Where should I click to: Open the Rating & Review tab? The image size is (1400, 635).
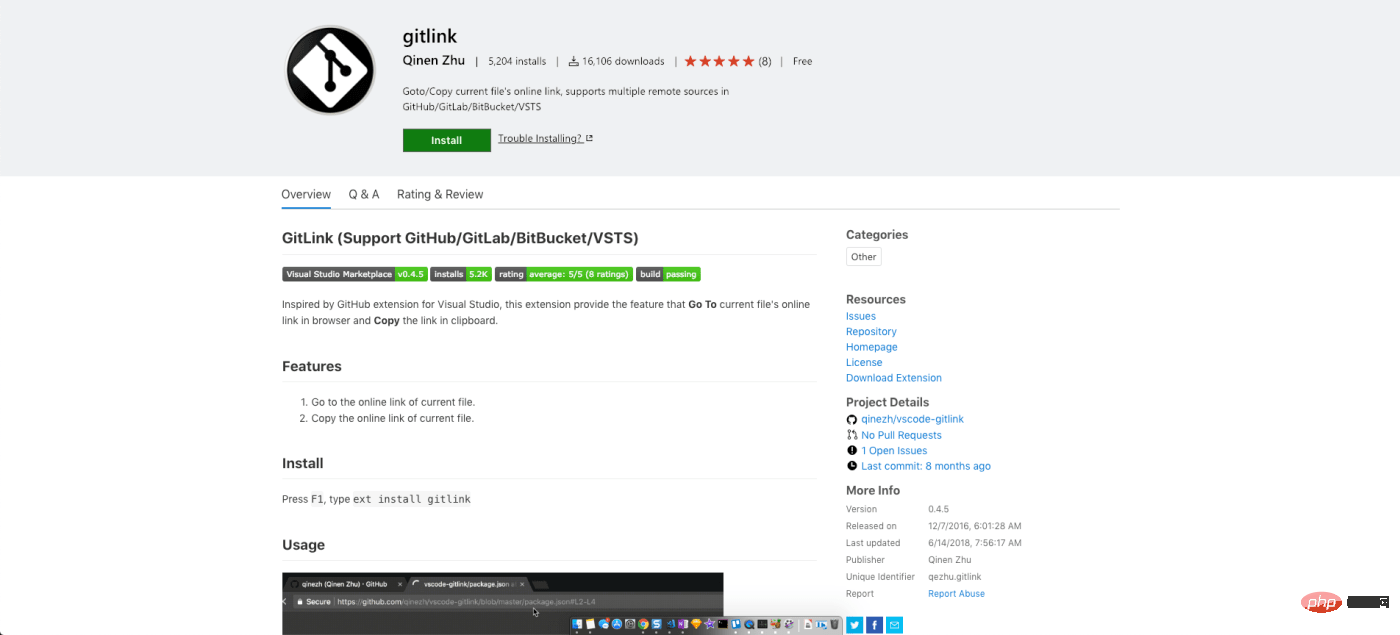(x=440, y=194)
